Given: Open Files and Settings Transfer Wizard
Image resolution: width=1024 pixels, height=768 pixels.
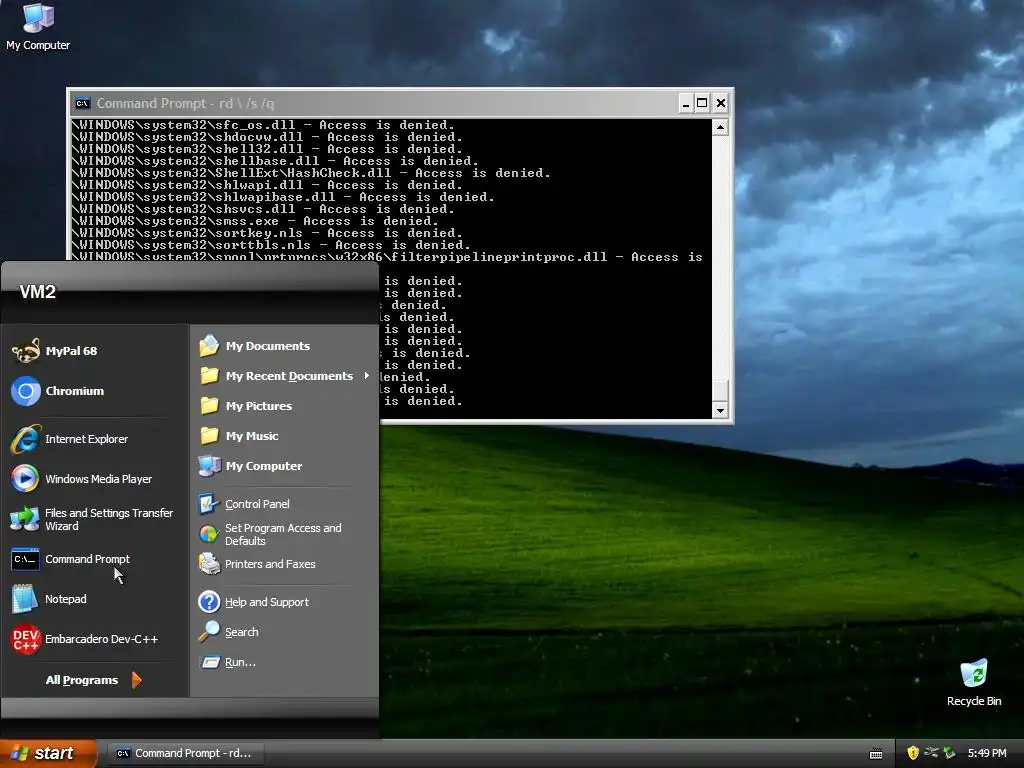Looking at the screenshot, I should pos(92,519).
